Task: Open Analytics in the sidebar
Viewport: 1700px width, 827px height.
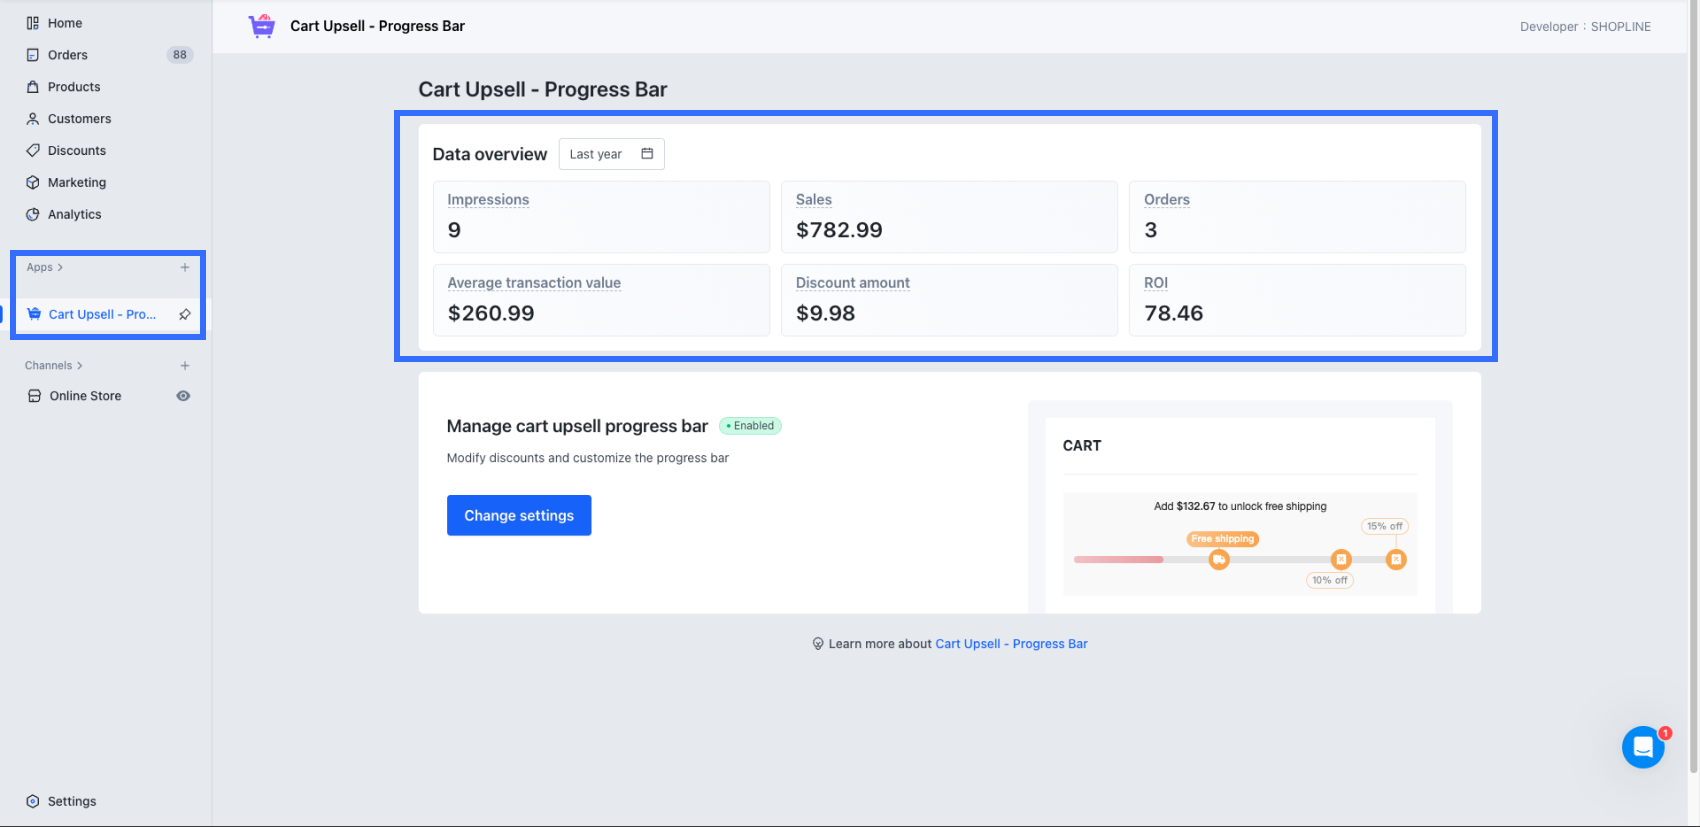Action: coord(74,215)
